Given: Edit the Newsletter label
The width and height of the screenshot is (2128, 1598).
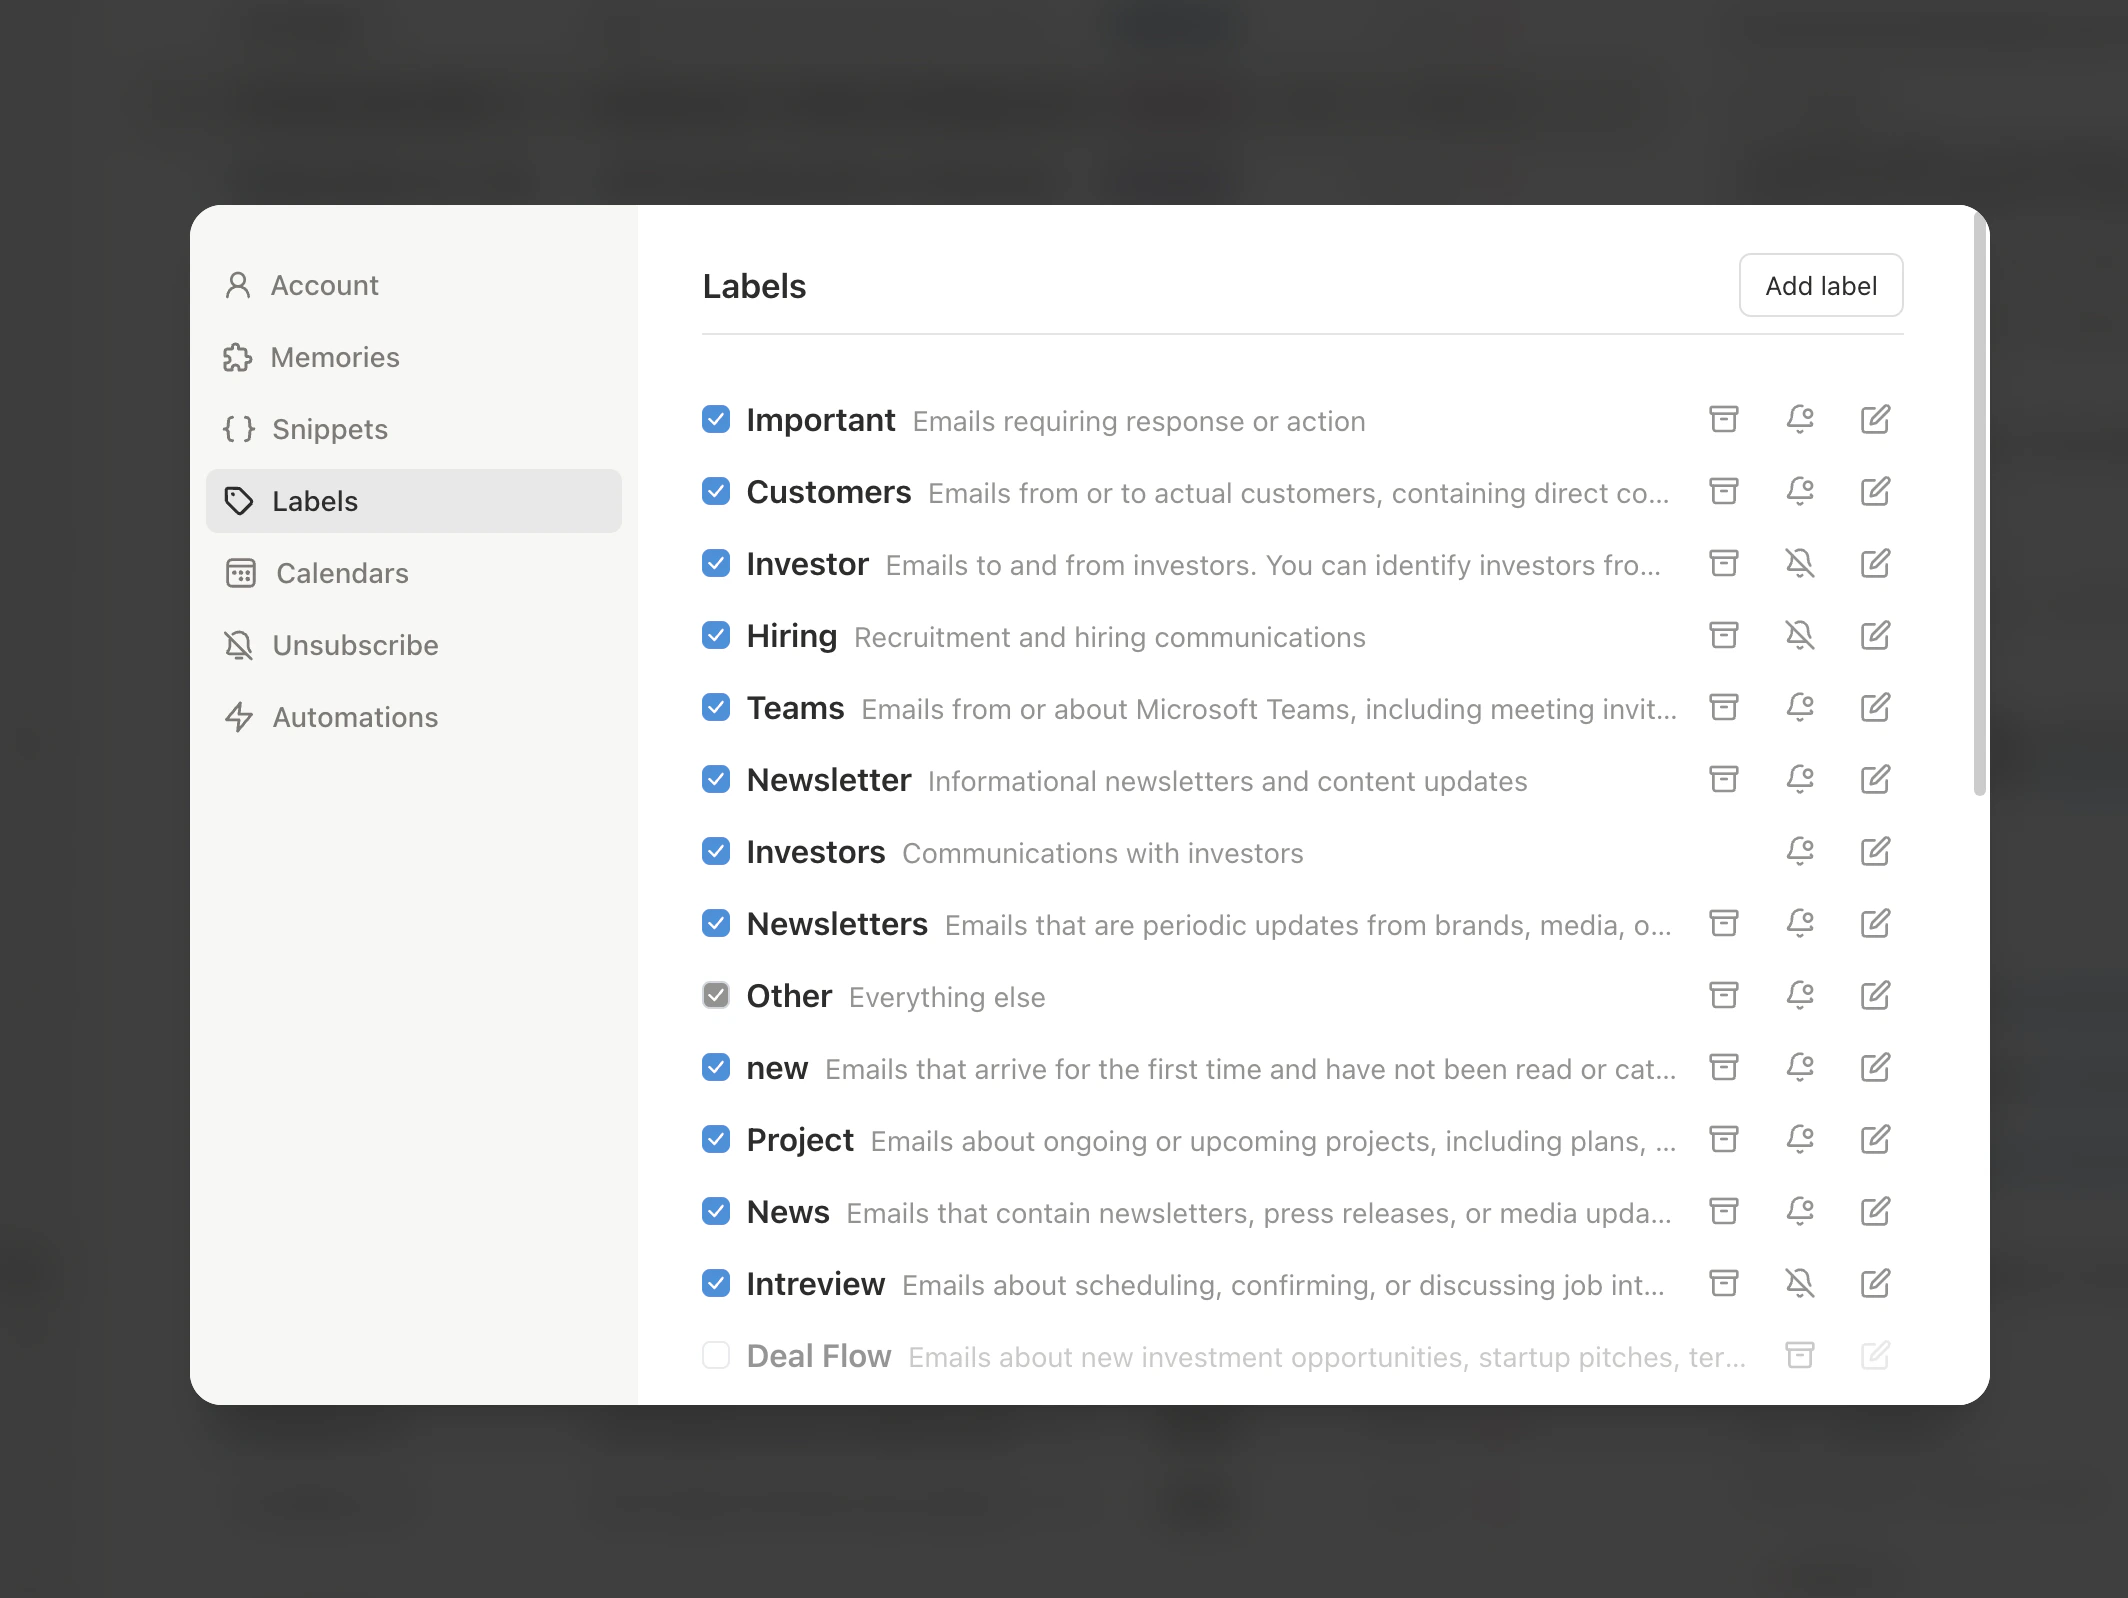Looking at the screenshot, I should [x=1876, y=779].
